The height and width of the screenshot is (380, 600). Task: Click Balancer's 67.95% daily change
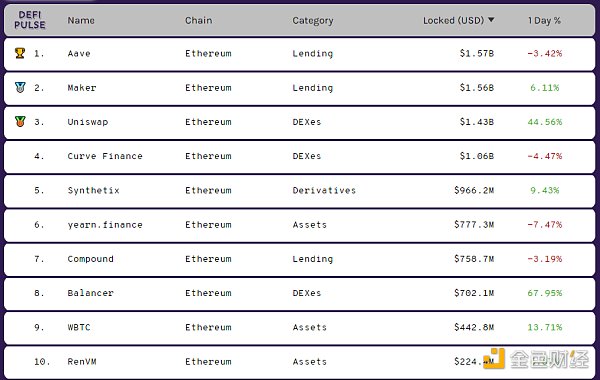(x=545, y=293)
